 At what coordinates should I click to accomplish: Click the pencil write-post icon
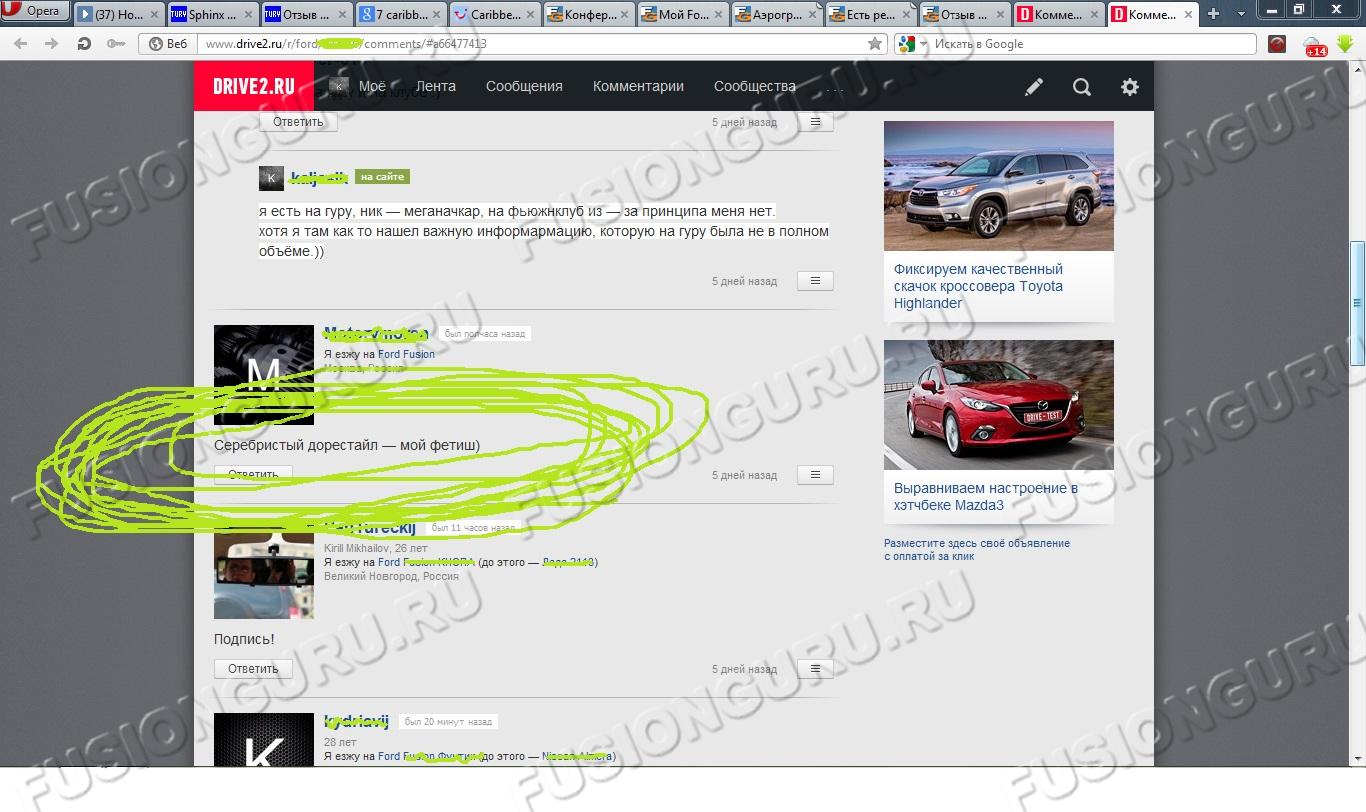pos(1034,87)
